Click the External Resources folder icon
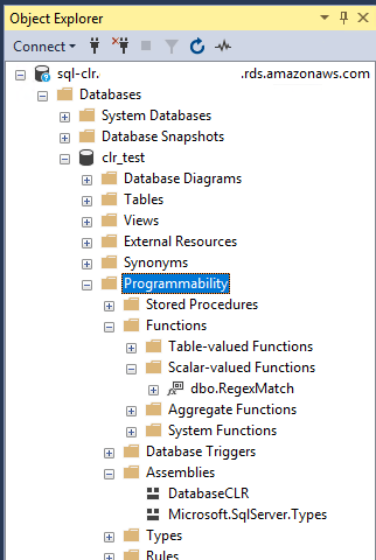Viewport: 376px width, 560px height. click(109, 241)
